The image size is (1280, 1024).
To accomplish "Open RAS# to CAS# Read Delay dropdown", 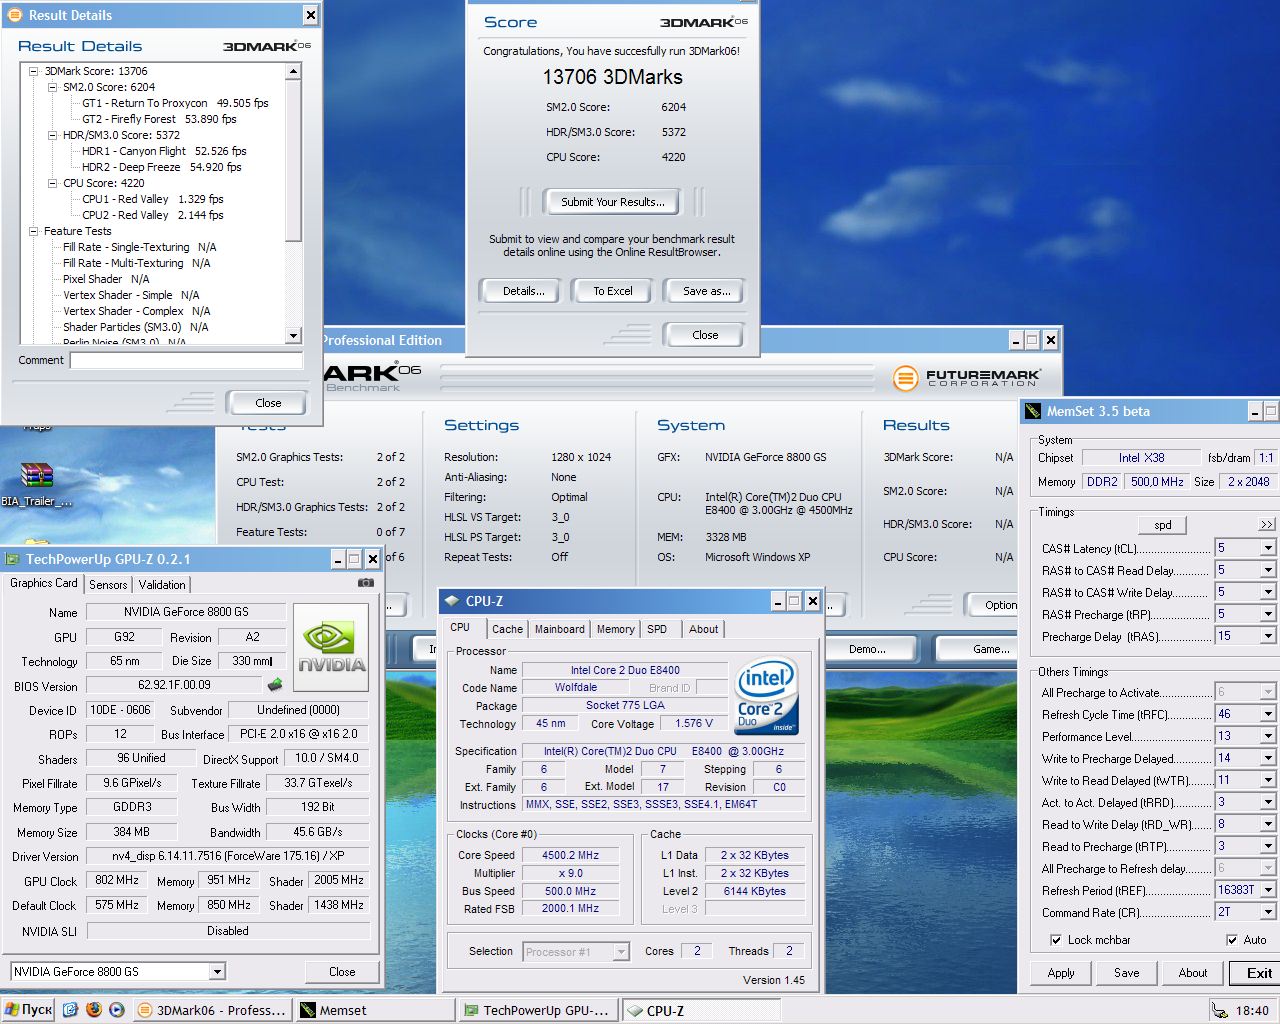I will click(1268, 570).
